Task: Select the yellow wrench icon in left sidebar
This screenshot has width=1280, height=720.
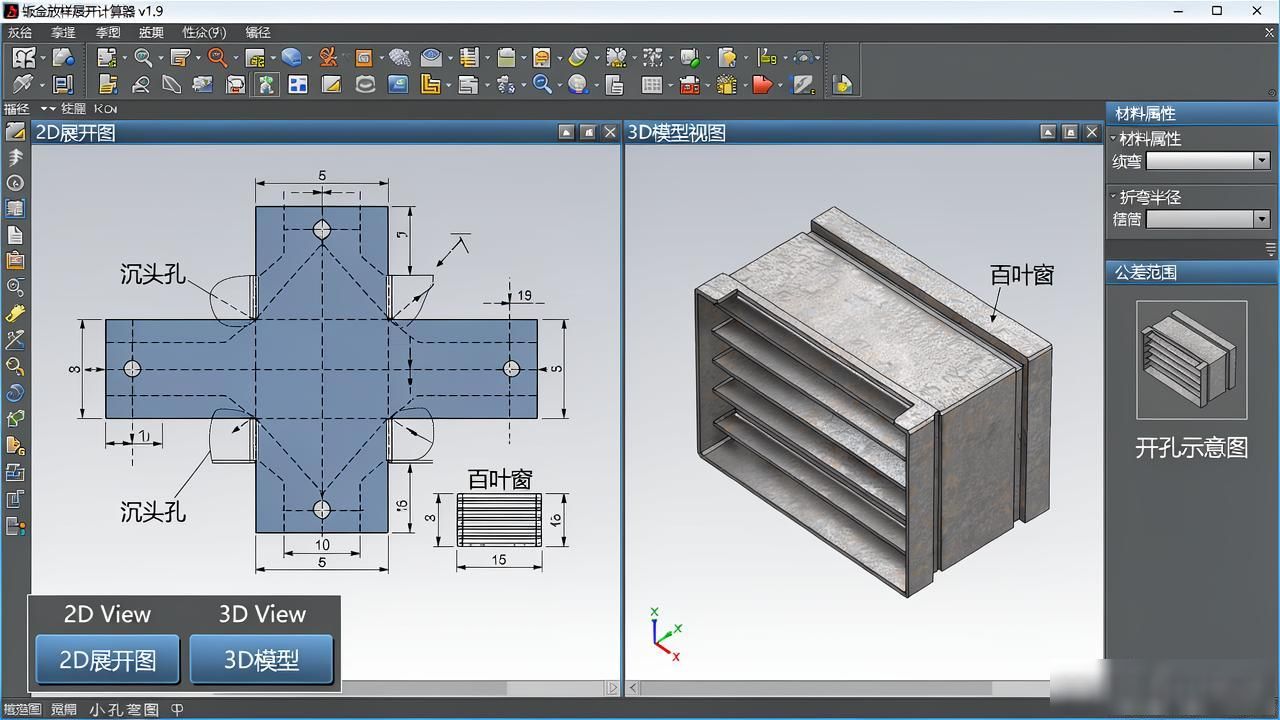Action: (15, 314)
